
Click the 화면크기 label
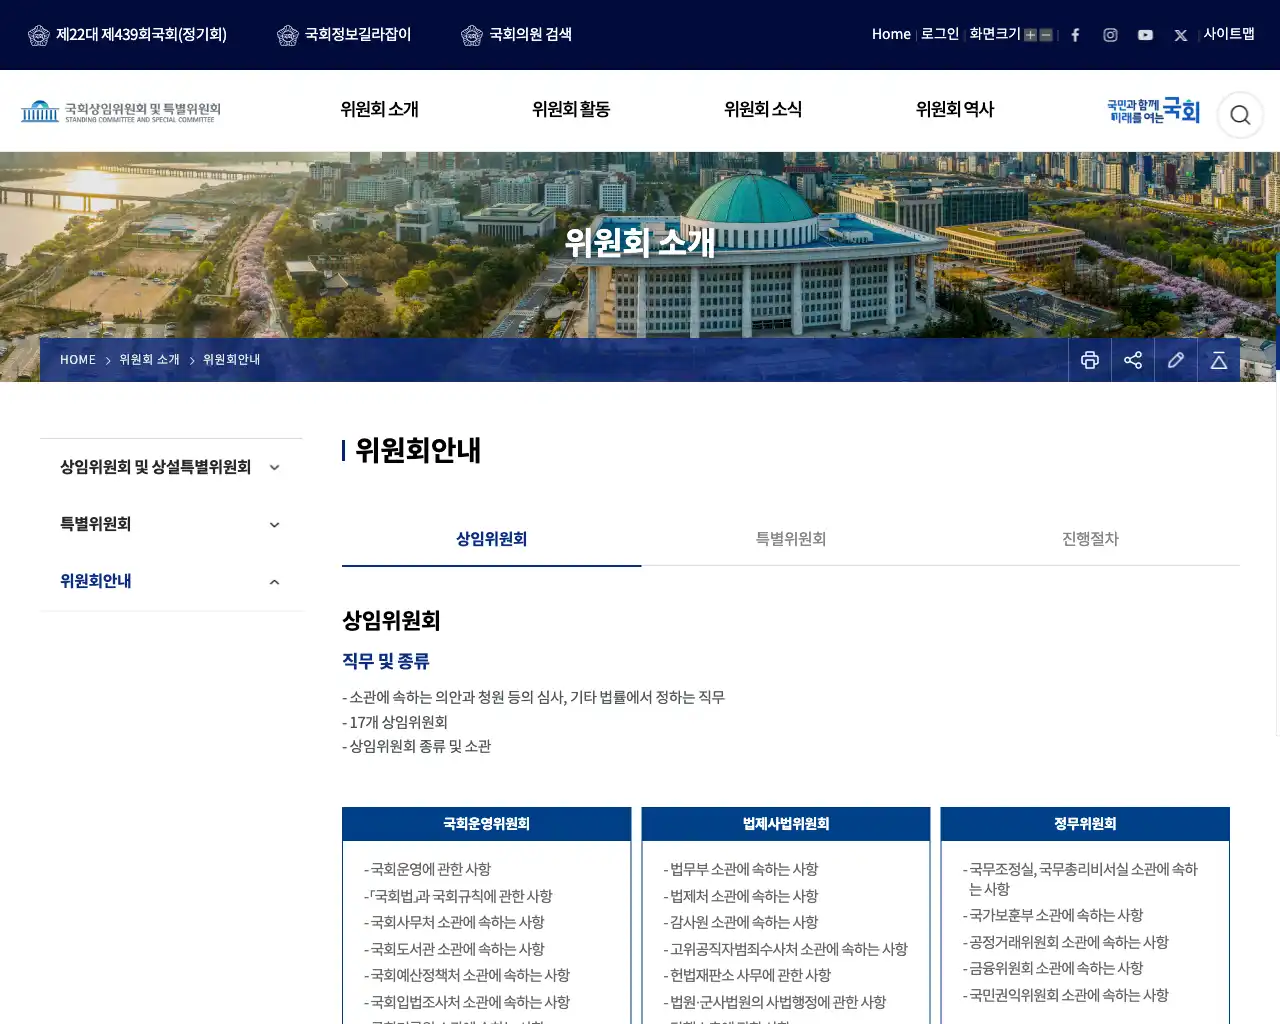pos(995,34)
